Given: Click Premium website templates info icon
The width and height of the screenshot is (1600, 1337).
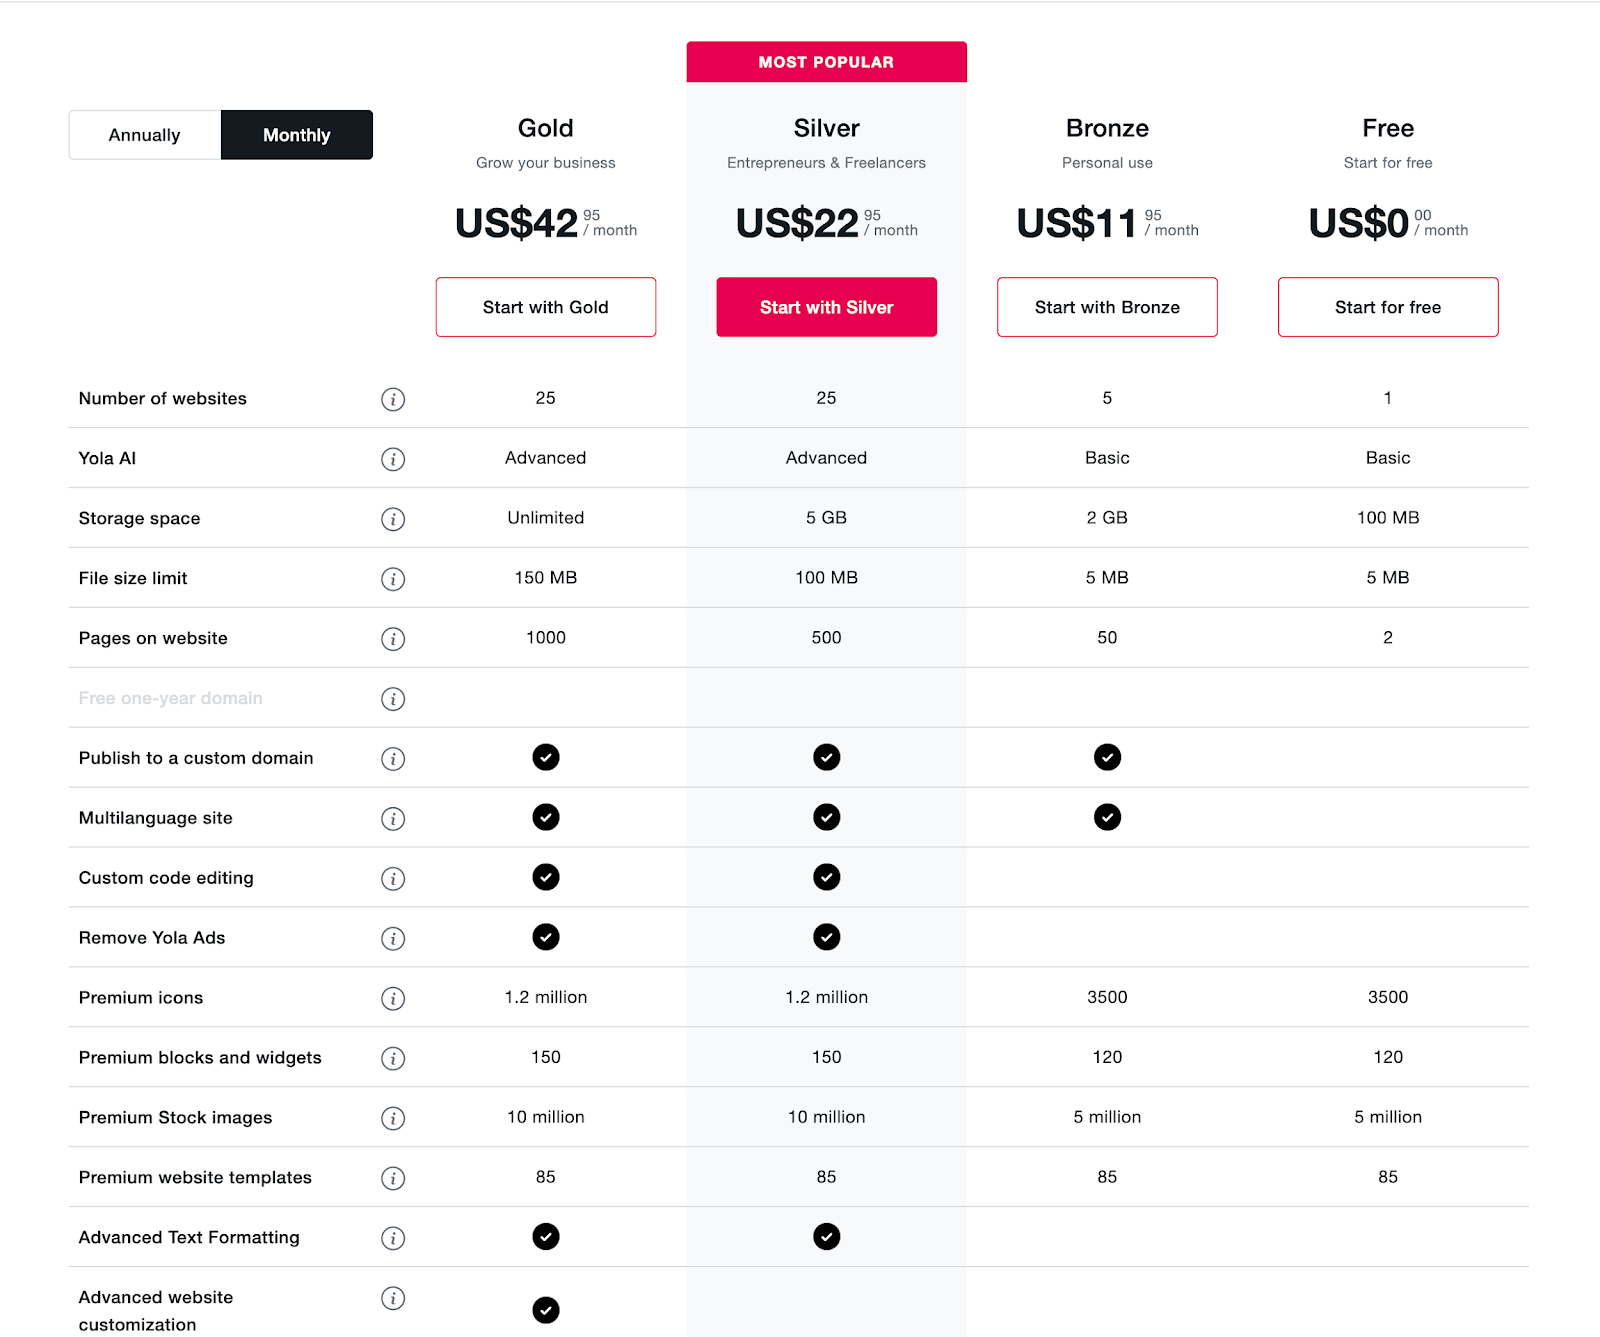Looking at the screenshot, I should tap(393, 1178).
